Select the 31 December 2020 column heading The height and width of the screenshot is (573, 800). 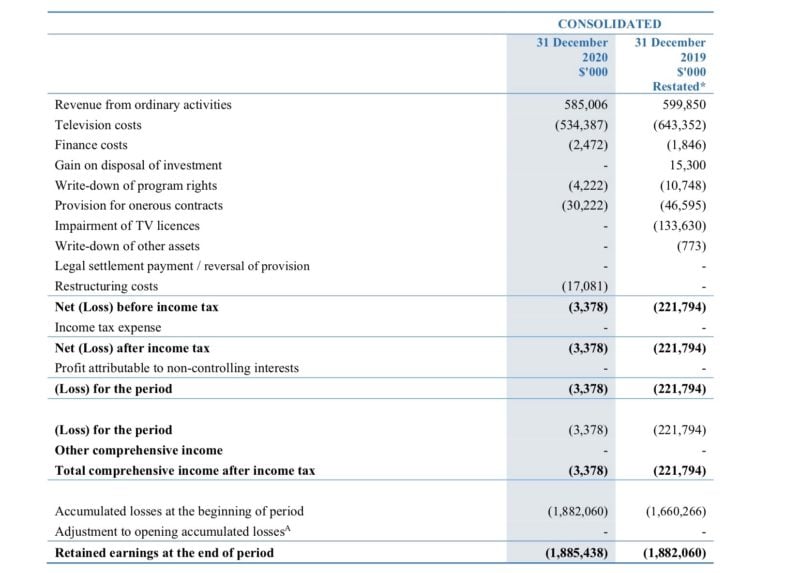tap(572, 57)
